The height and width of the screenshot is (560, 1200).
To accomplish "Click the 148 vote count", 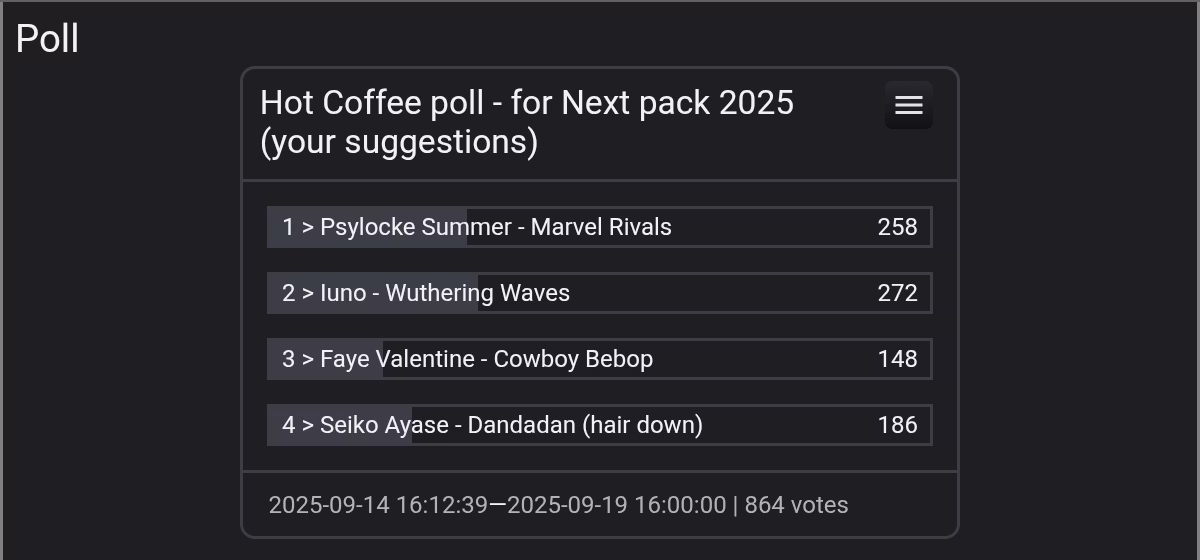I will (897, 359).
